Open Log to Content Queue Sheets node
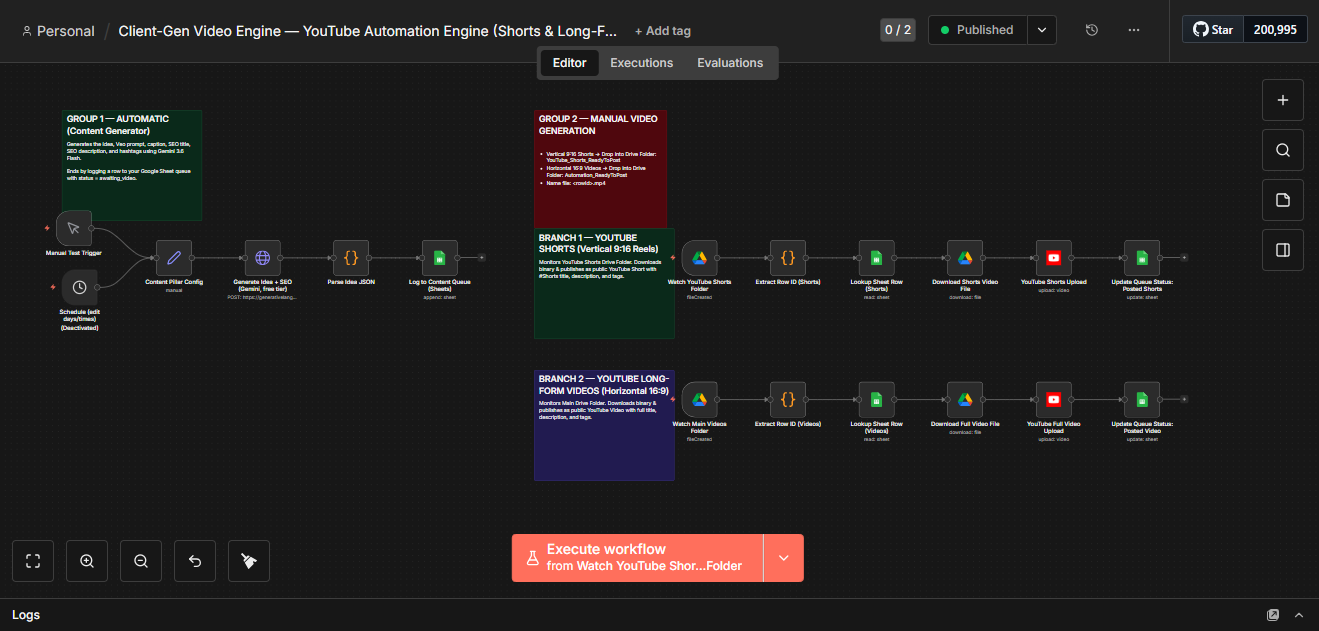1319x631 pixels. pyautogui.click(x=439, y=258)
